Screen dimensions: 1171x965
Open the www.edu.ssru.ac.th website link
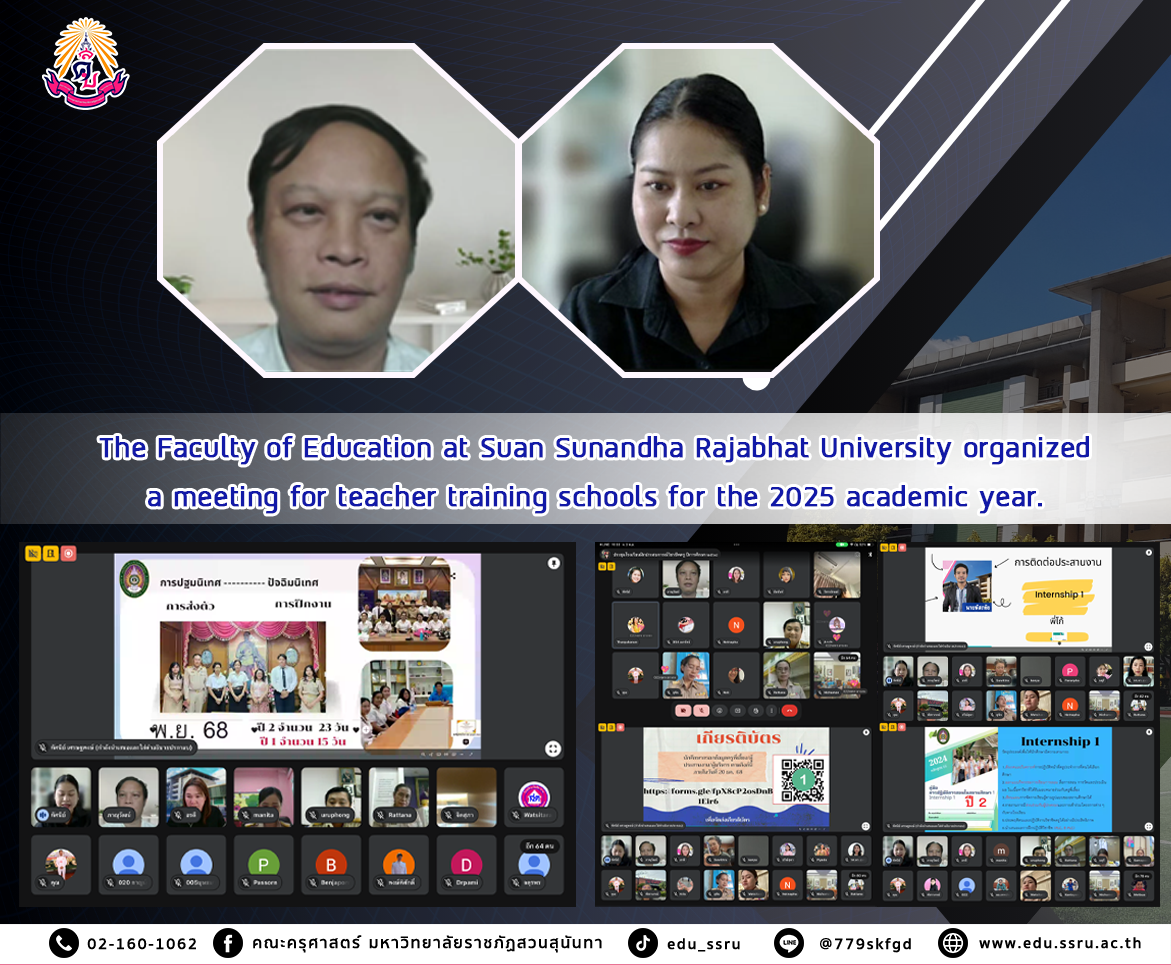[x=1059, y=943]
